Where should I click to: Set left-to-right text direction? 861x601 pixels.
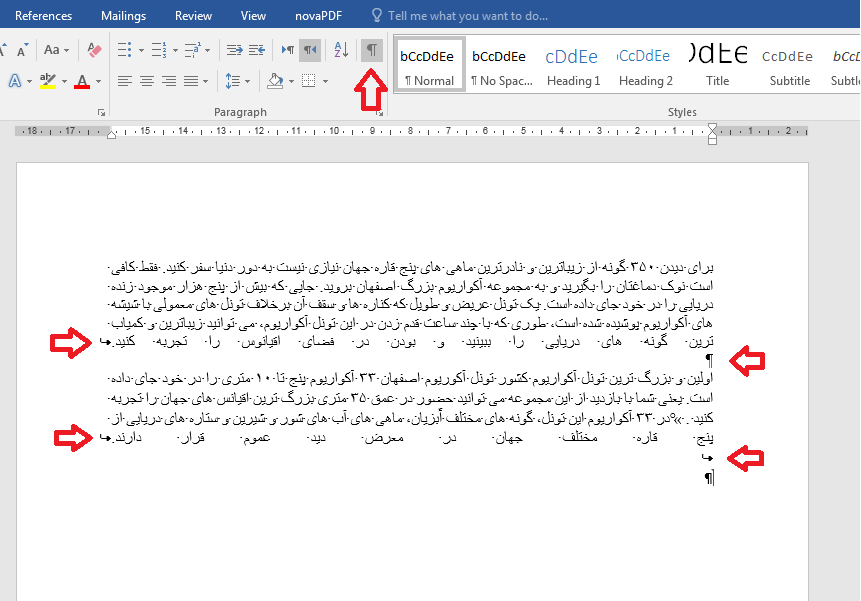288,50
